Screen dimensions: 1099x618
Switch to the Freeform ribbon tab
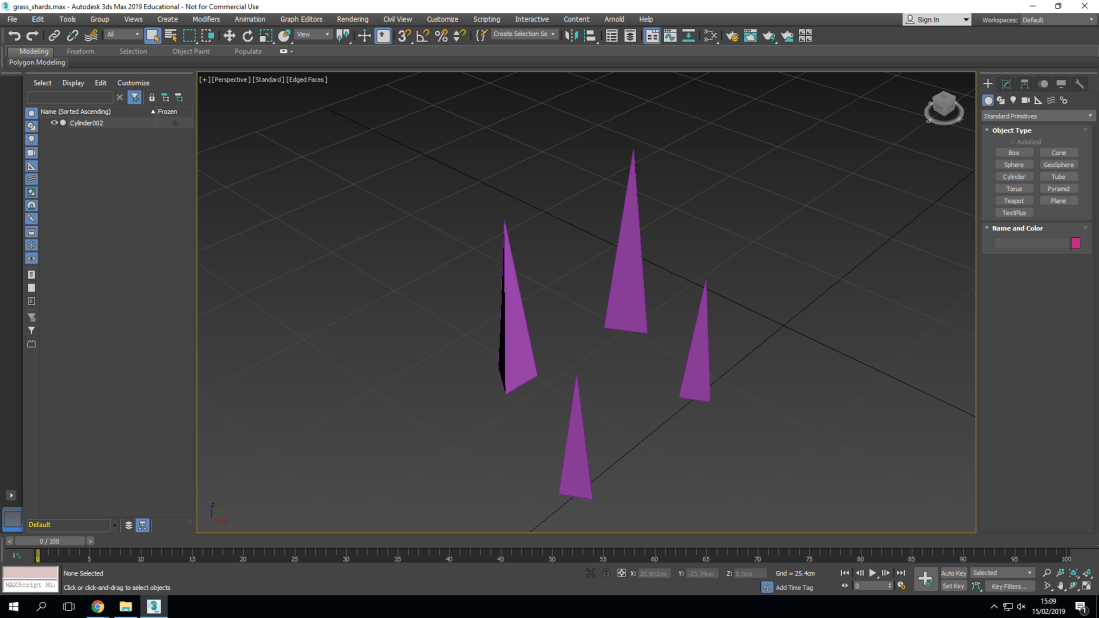(79, 51)
